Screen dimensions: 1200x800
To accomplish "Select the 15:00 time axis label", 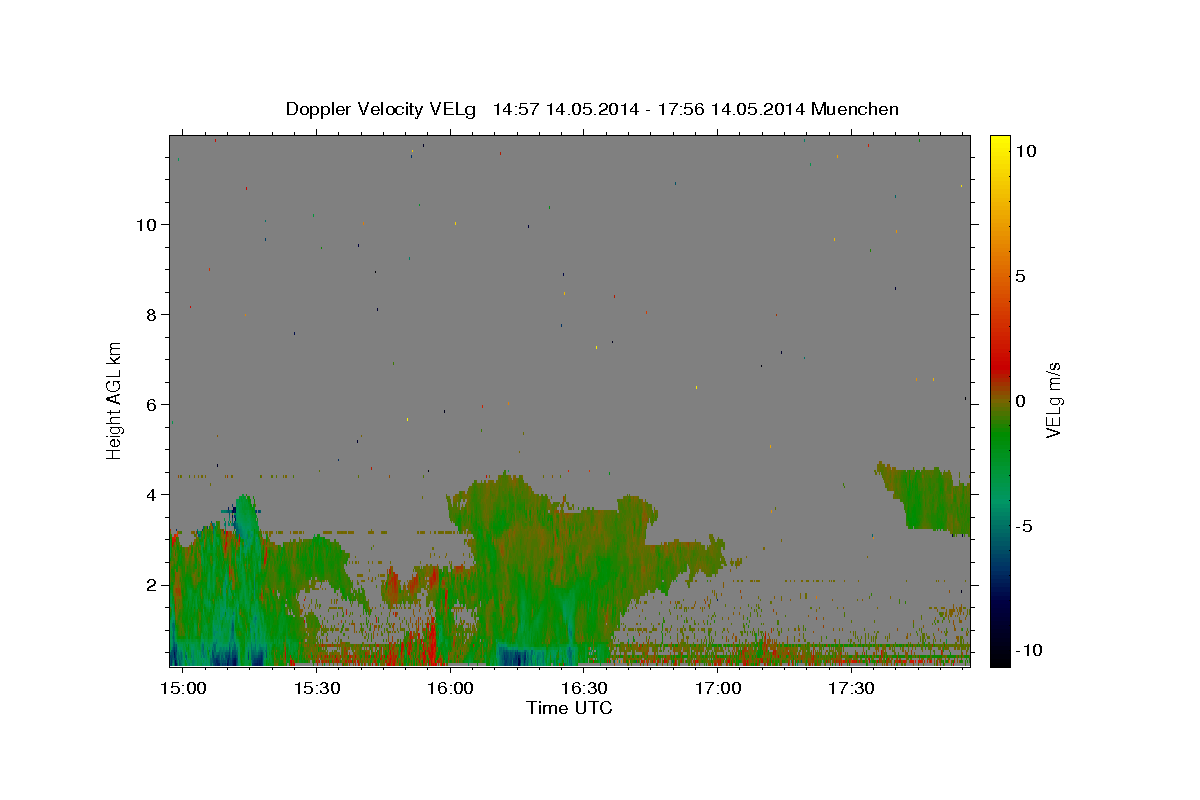I will [x=183, y=689].
